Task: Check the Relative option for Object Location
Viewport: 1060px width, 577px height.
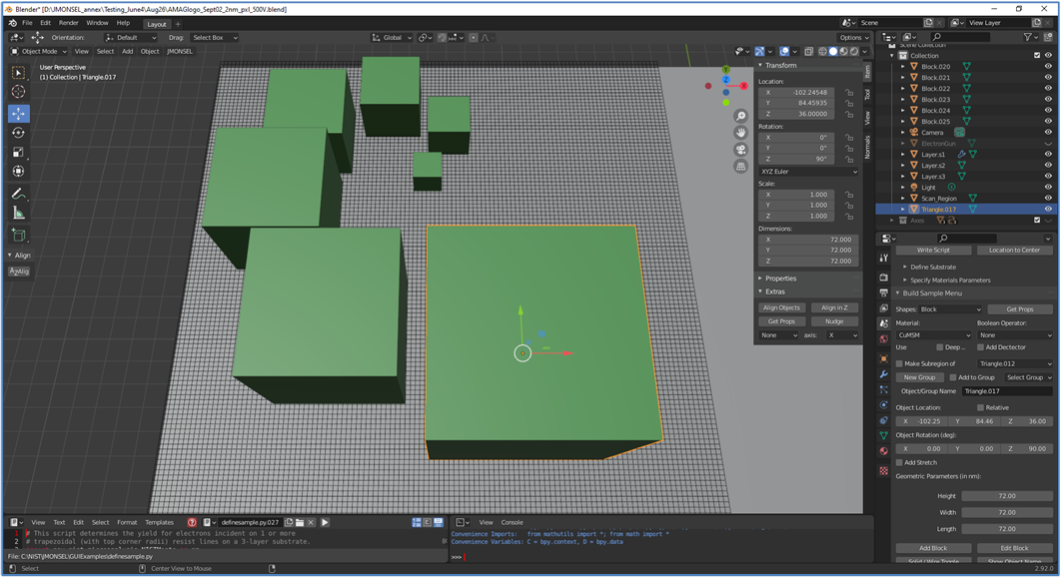Action: click(x=980, y=408)
